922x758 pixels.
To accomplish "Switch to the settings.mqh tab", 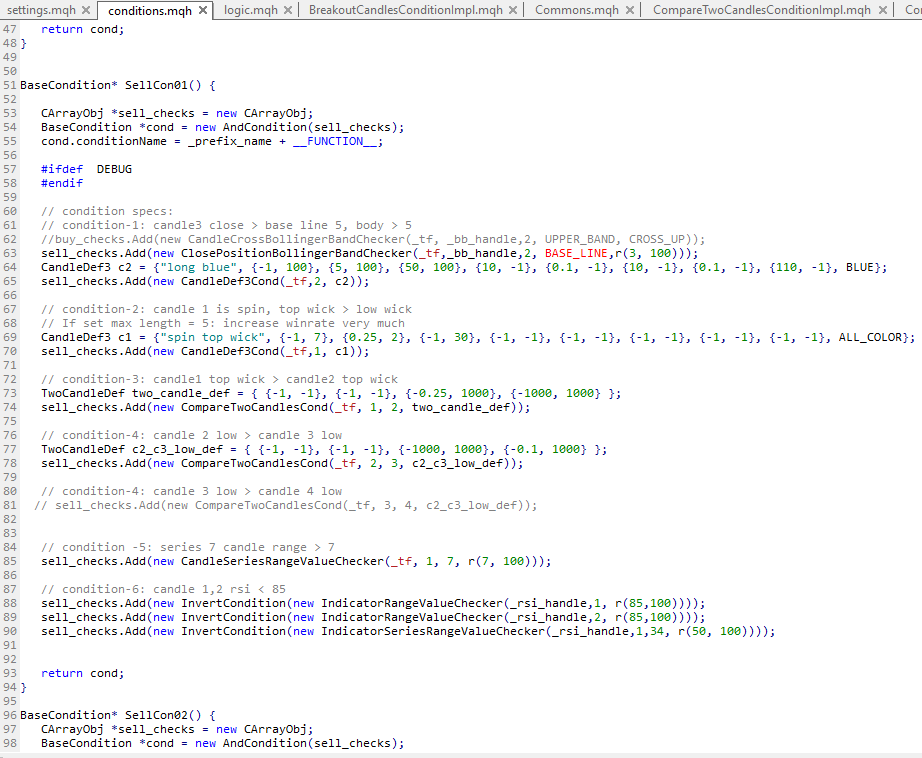I will (41, 10).
